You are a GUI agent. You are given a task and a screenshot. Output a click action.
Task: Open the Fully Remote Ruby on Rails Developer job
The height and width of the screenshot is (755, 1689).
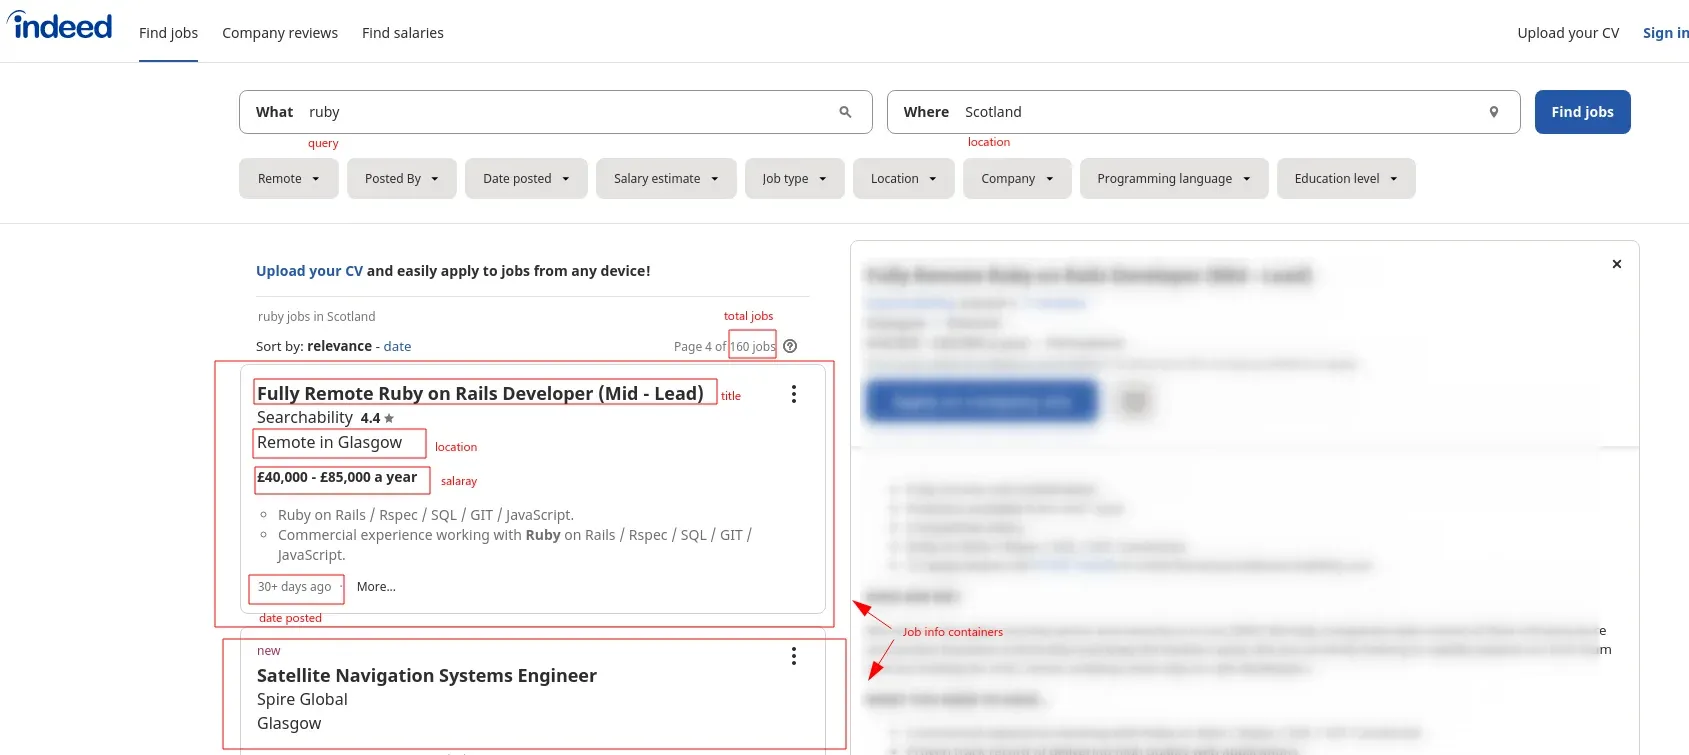coord(480,393)
